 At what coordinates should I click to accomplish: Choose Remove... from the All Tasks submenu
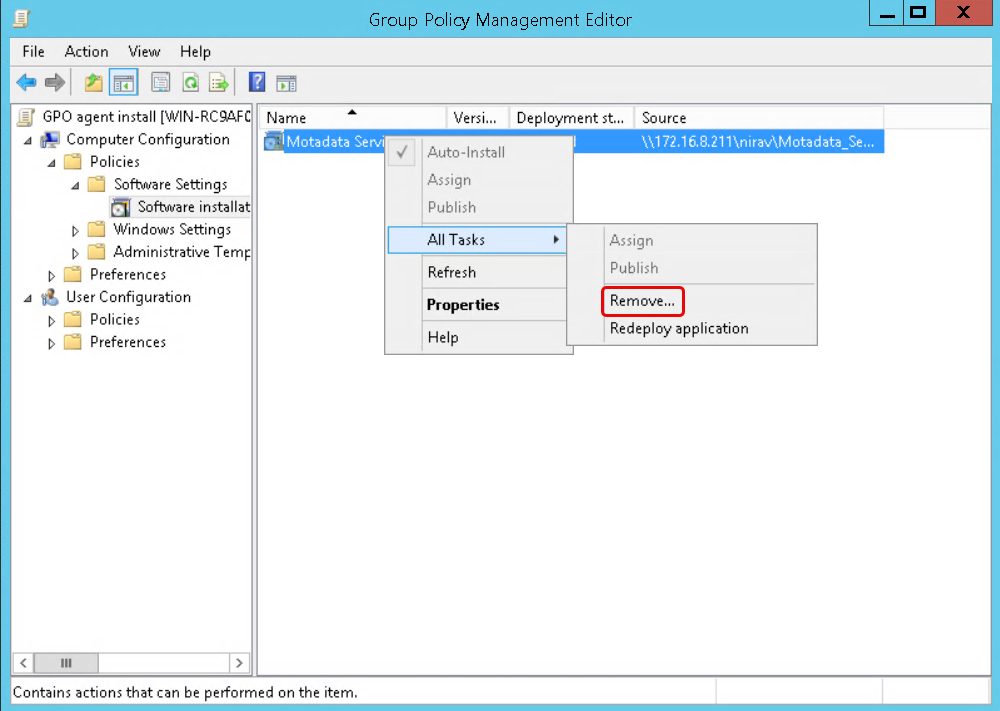pos(642,300)
